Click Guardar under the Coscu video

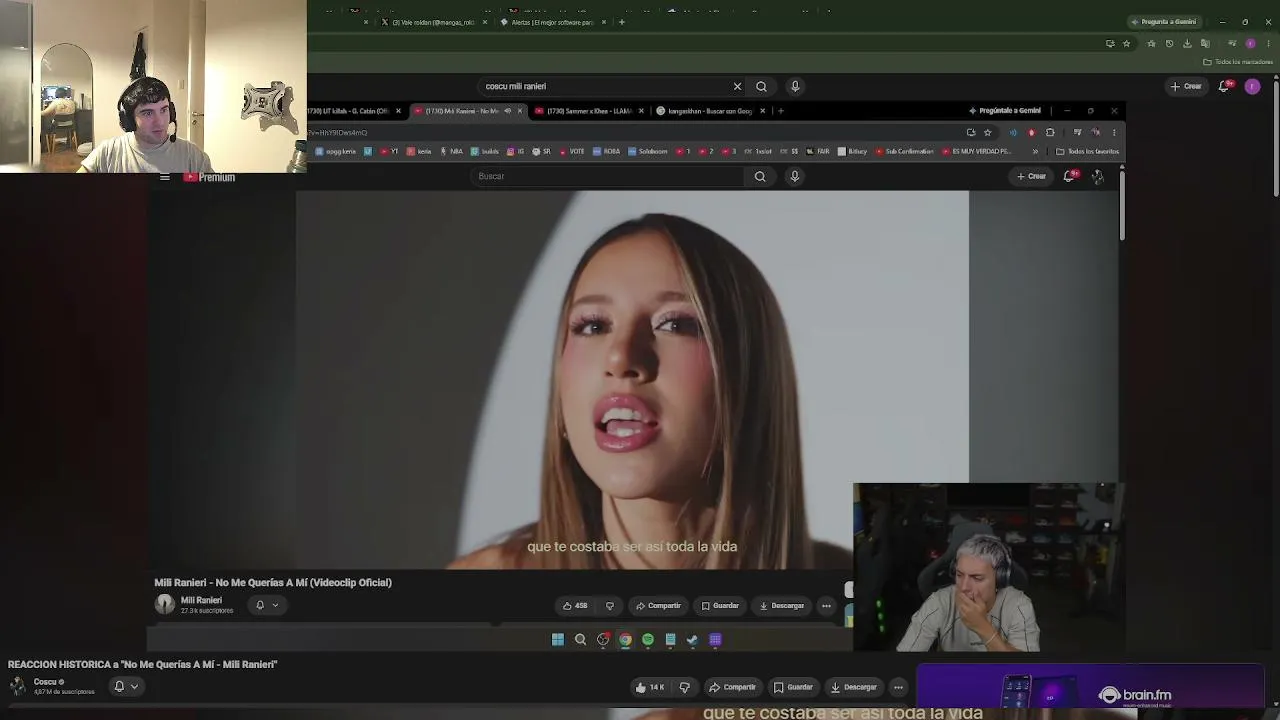coord(793,687)
